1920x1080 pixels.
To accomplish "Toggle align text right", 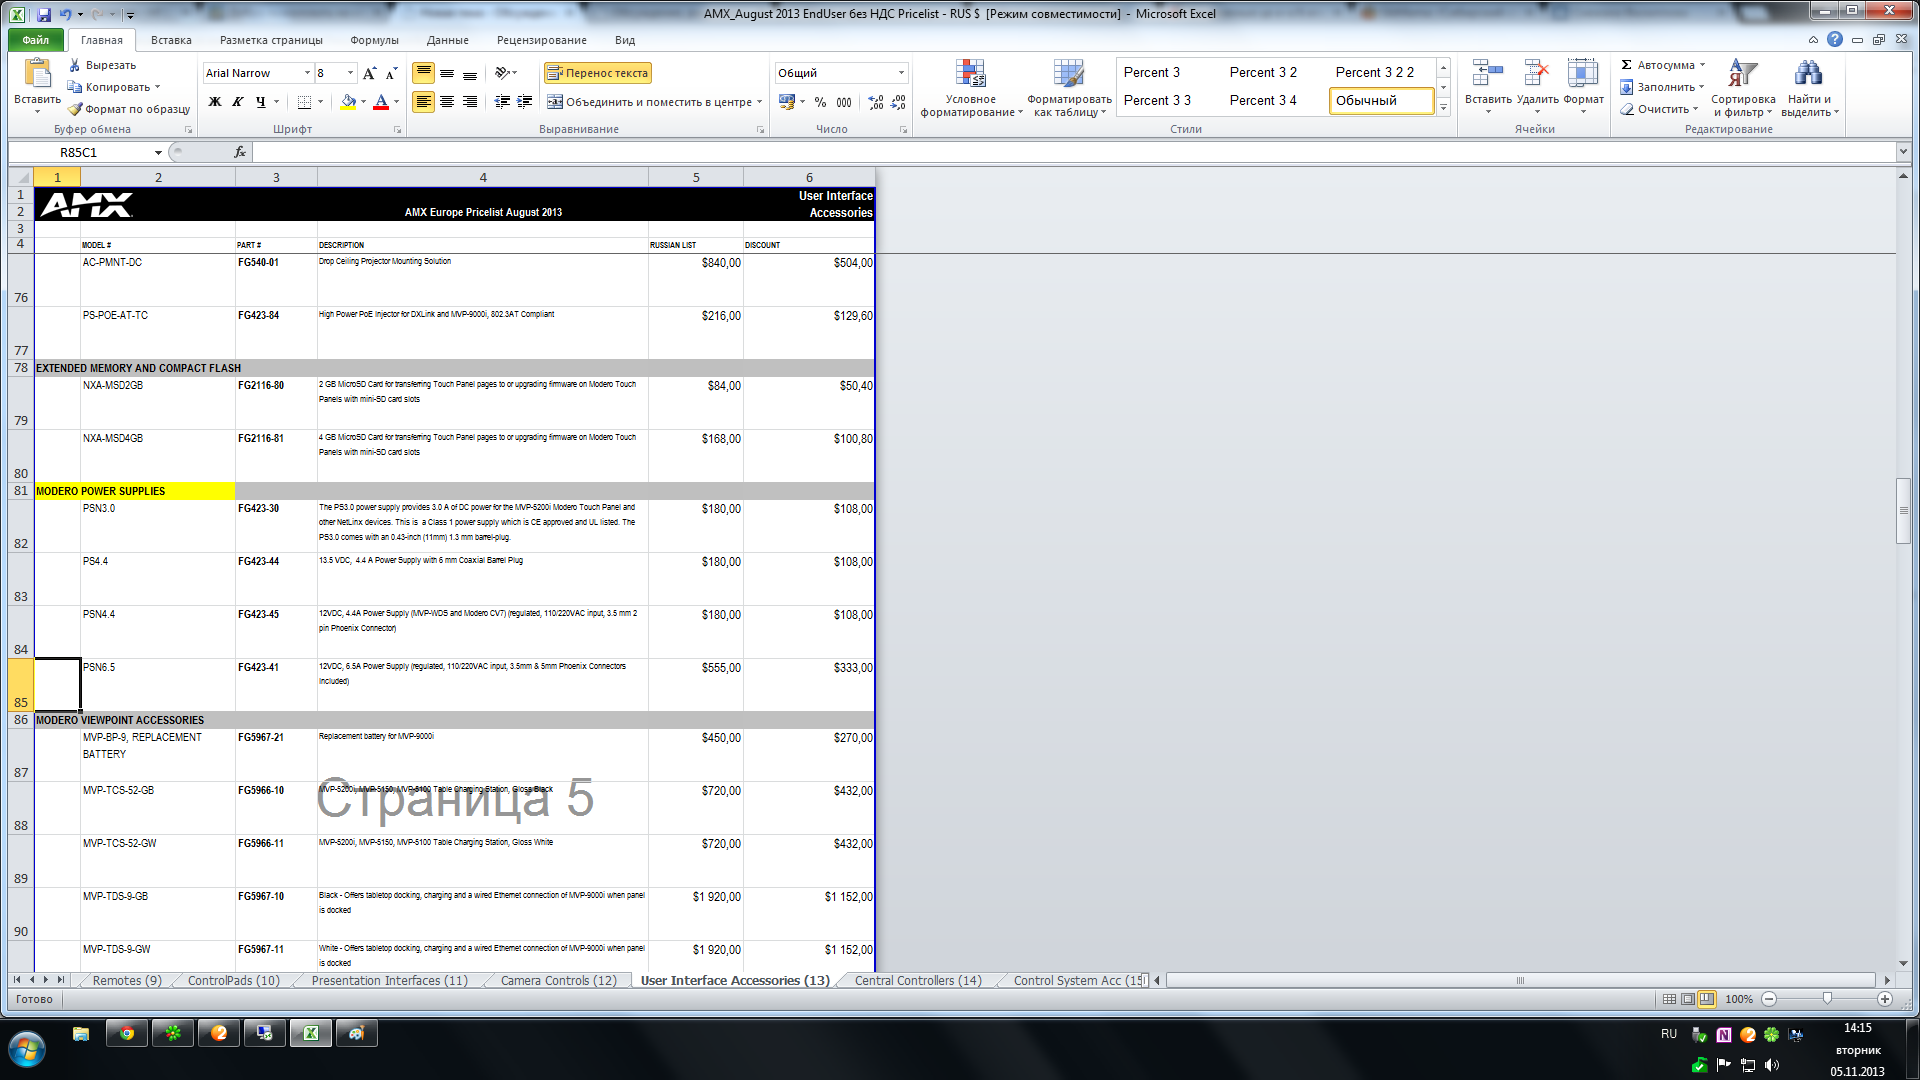I will click(470, 102).
